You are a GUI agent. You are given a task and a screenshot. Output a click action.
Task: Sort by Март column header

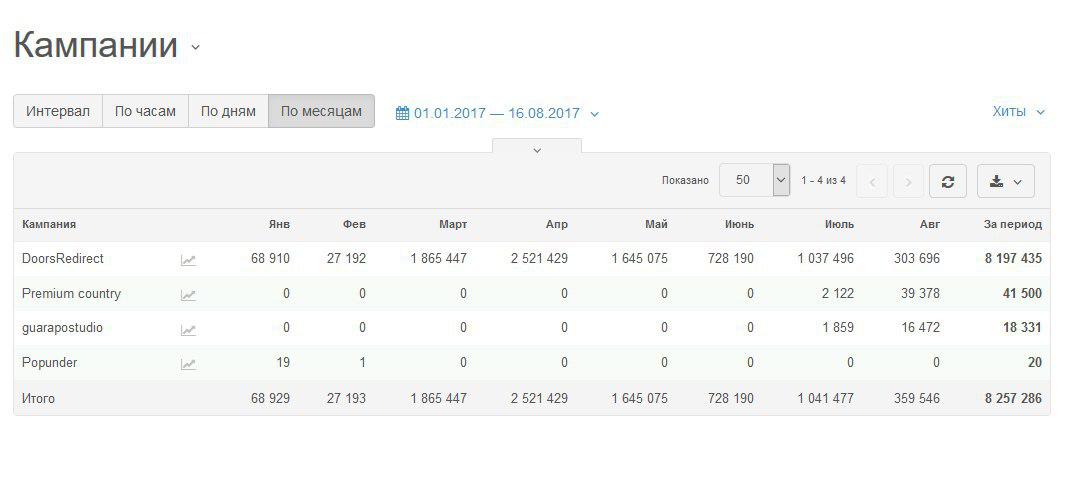coord(453,224)
